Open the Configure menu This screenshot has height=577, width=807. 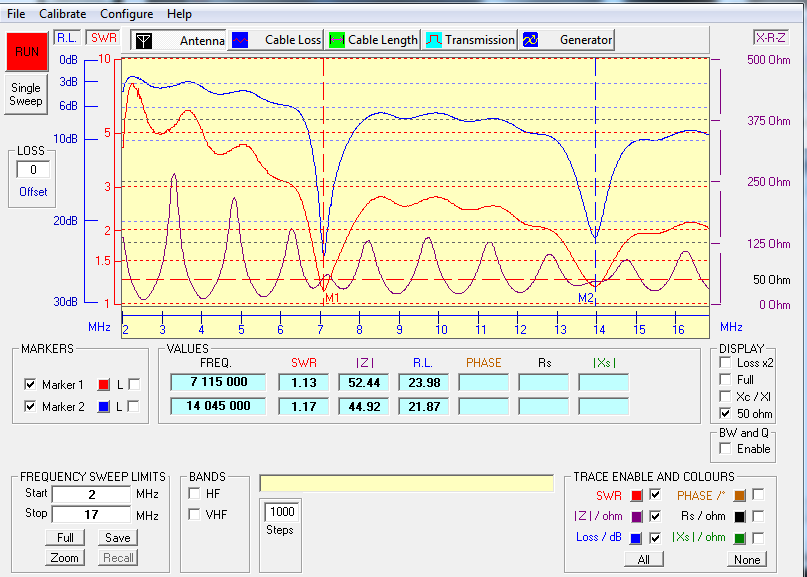[x=126, y=14]
